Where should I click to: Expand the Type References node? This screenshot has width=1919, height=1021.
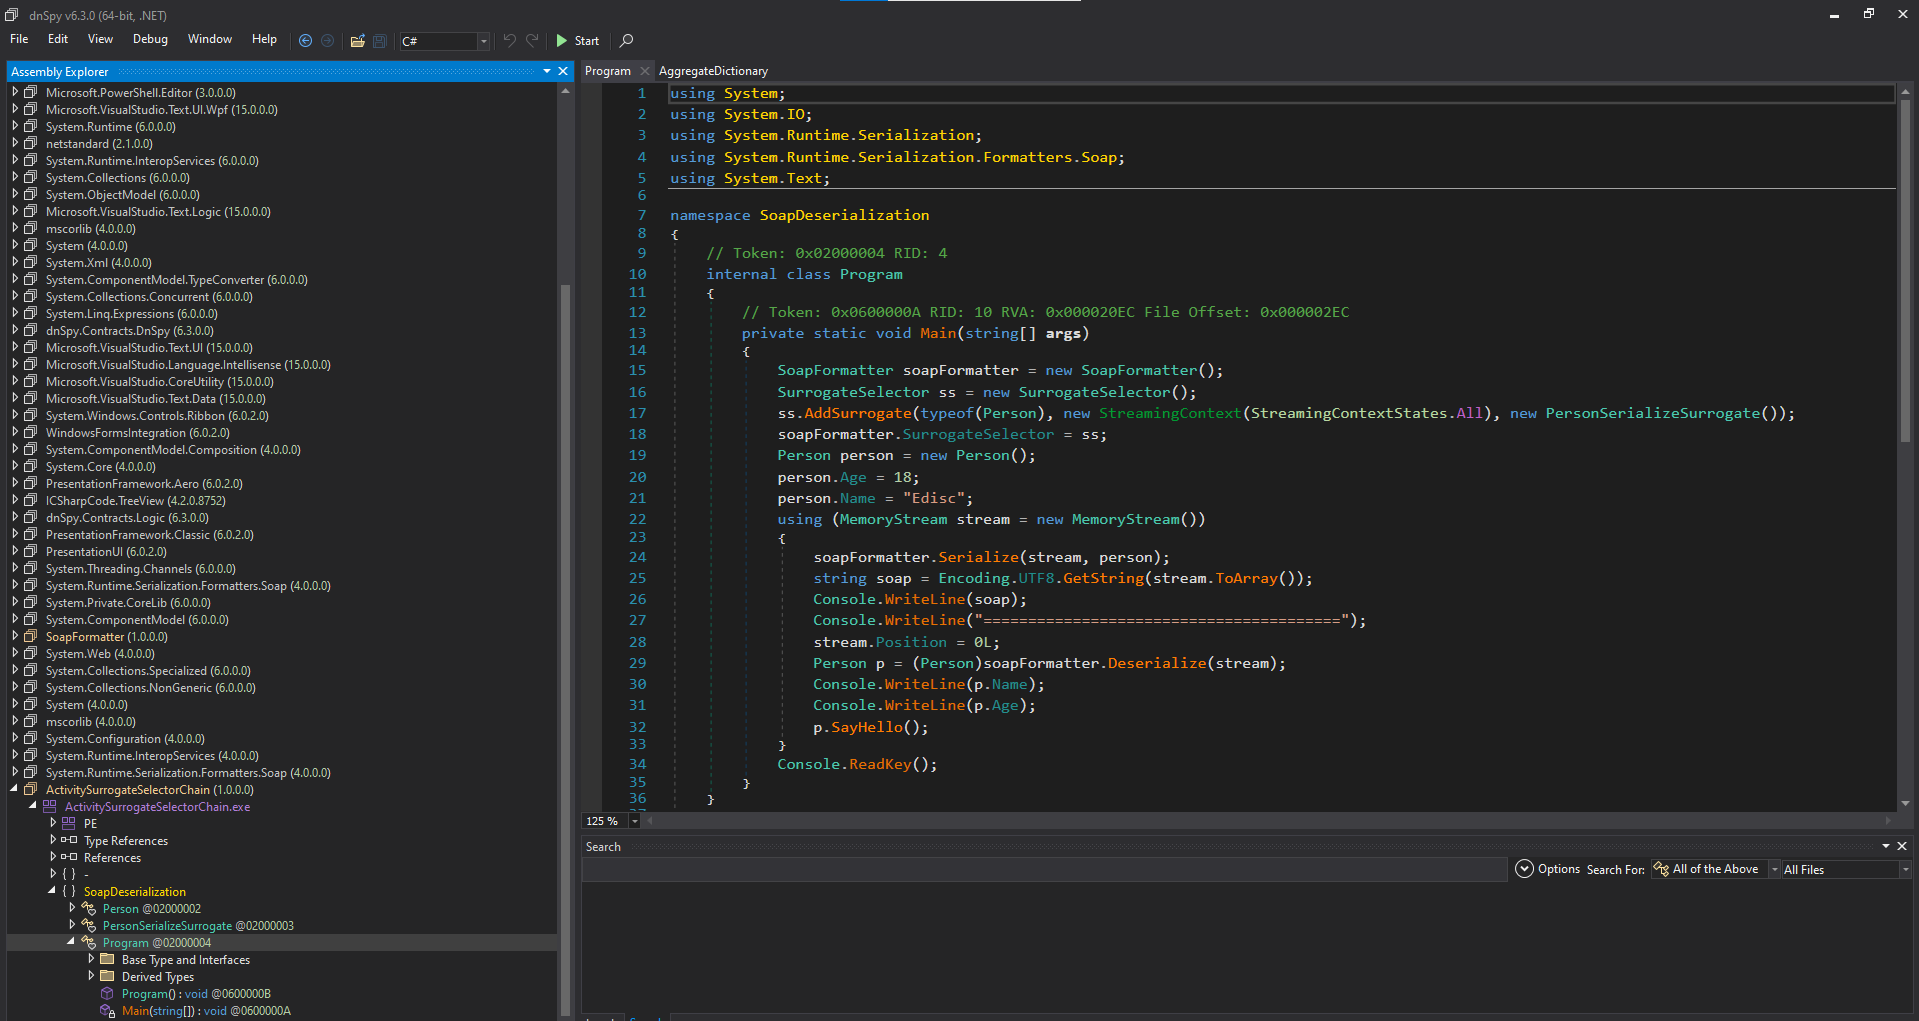(x=53, y=841)
